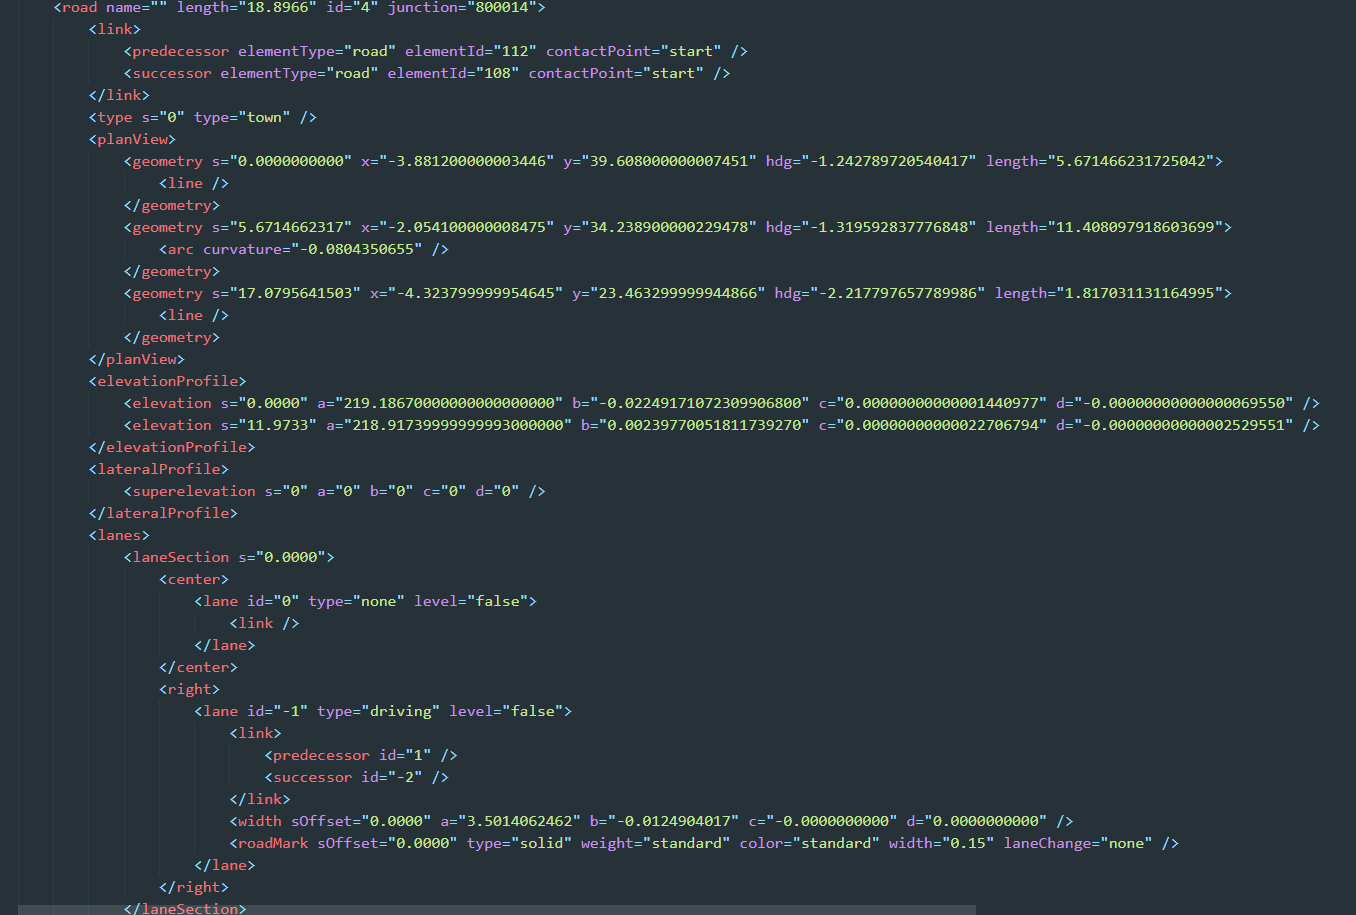The width and height of the screenshot is (1356, 915).
Task: Place cursor on the opening lanes tag
Action: 119,535
